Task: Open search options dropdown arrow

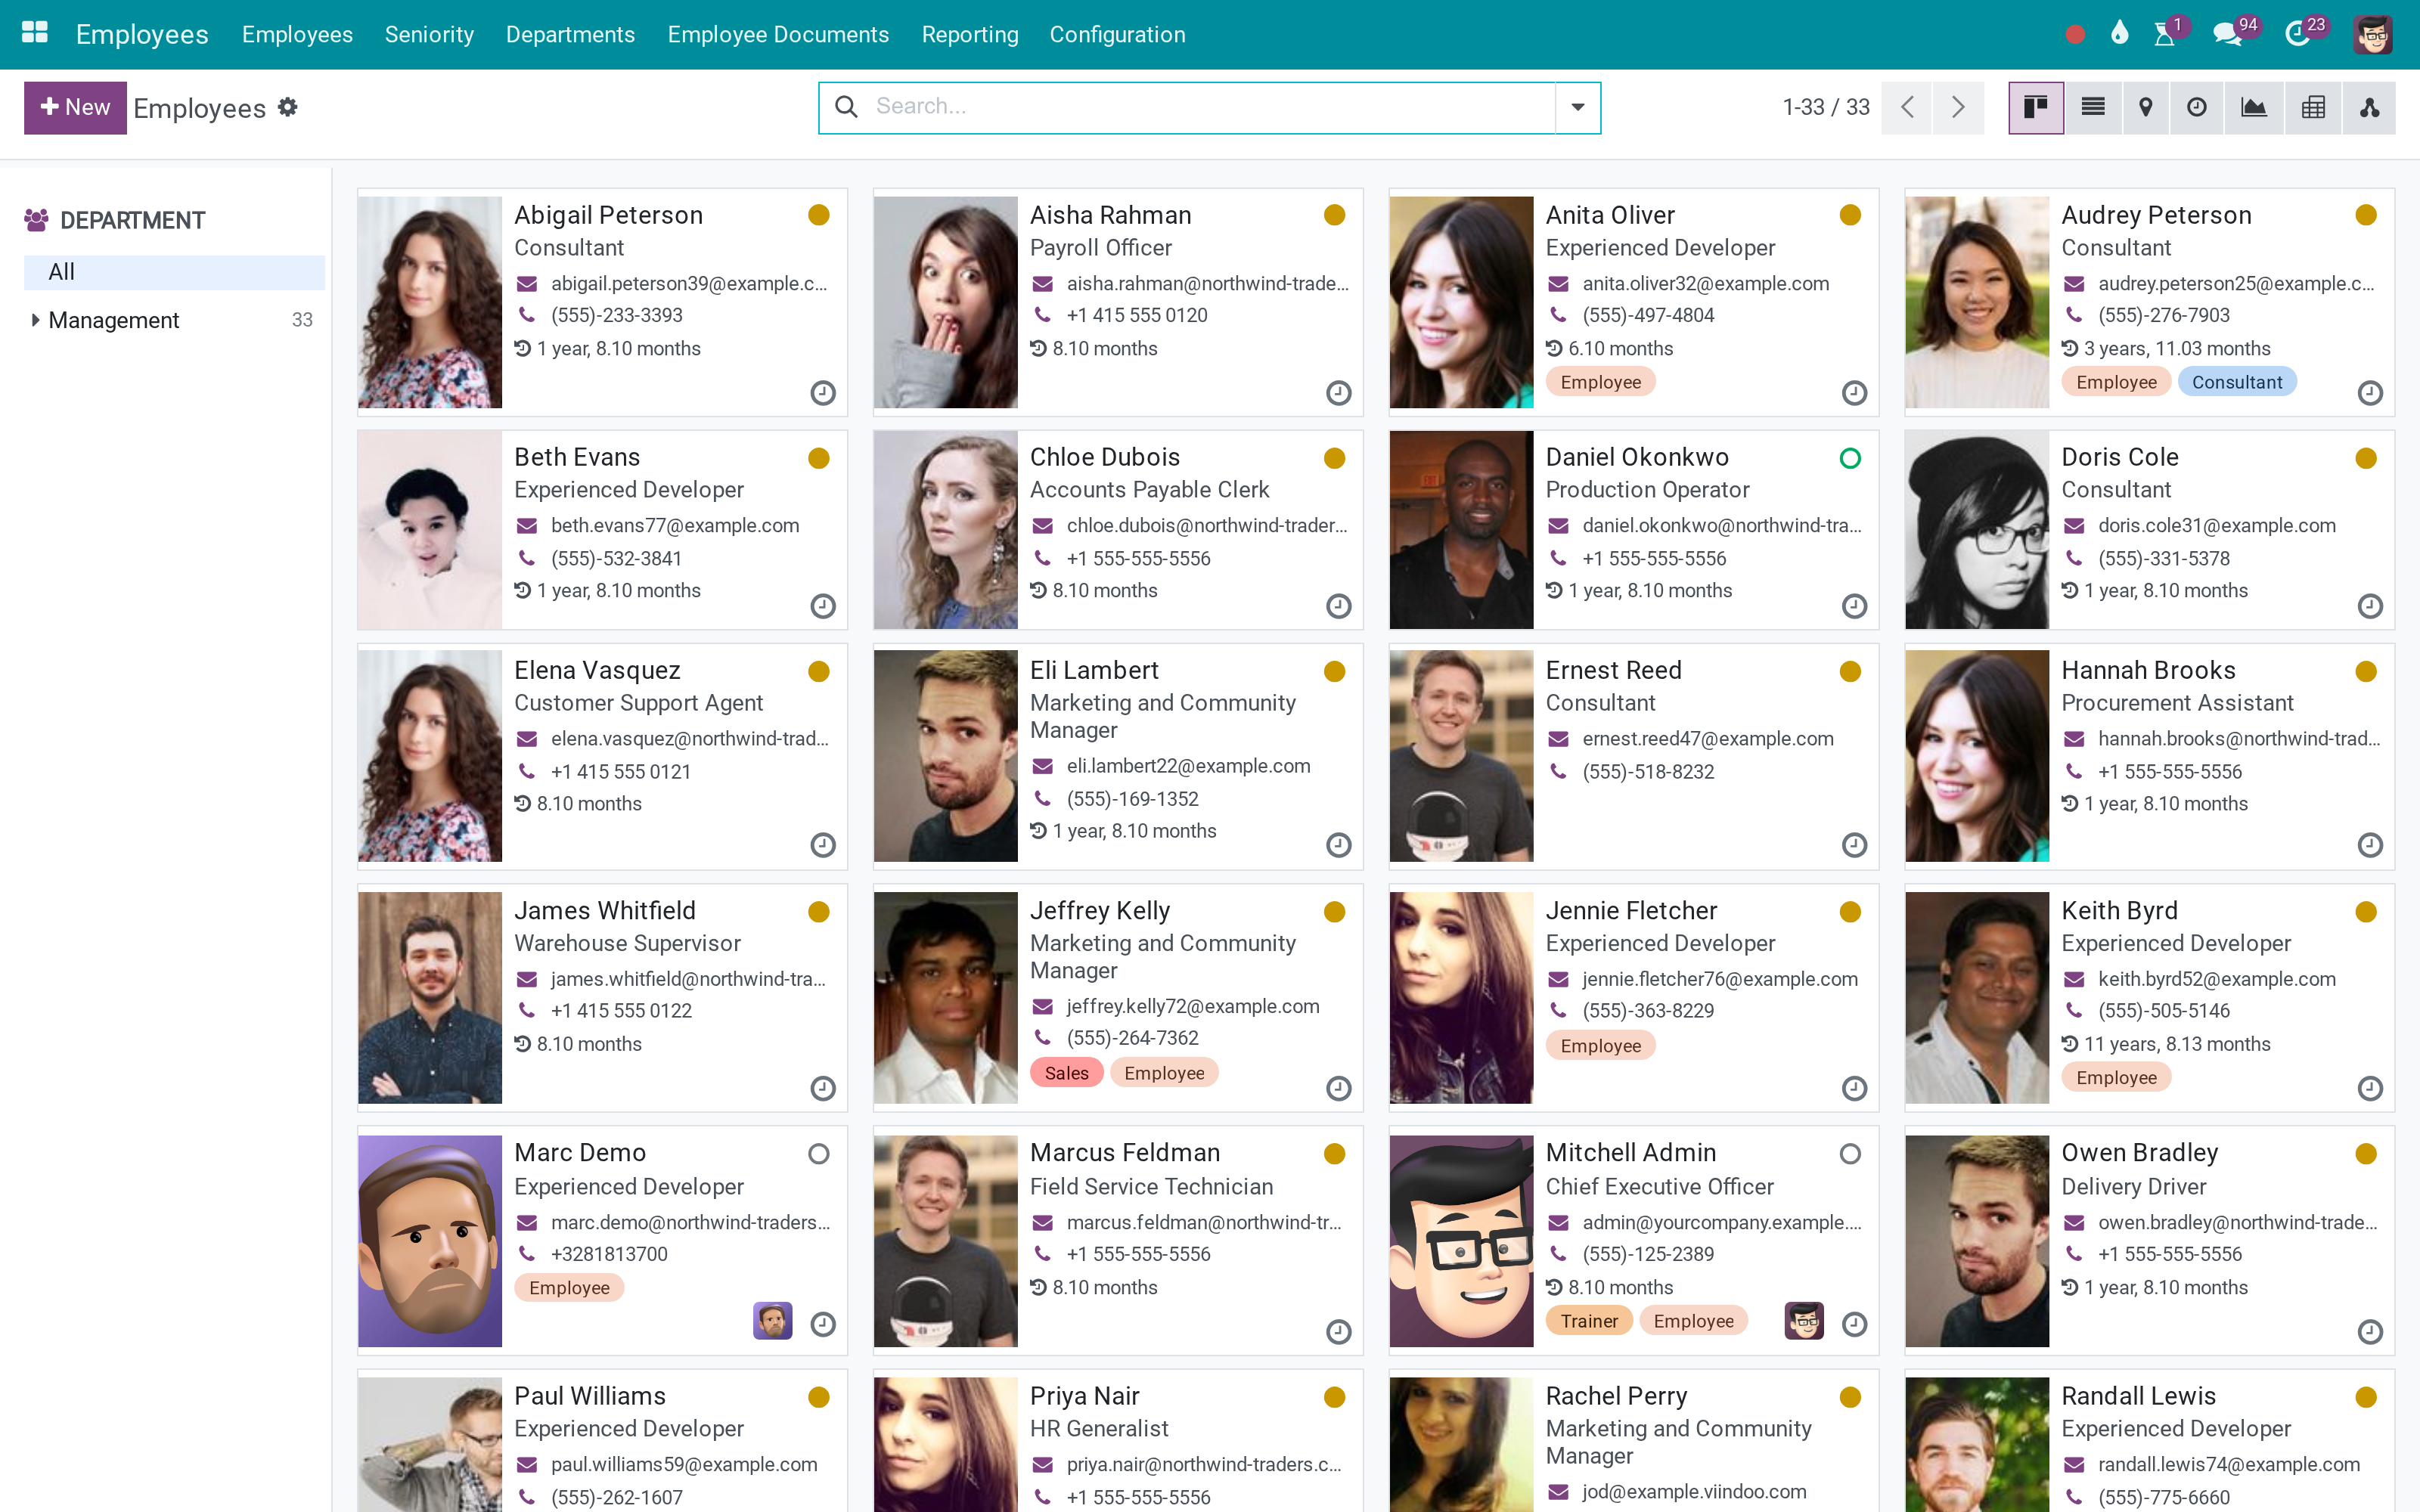Action: [x=1578, y=107]
